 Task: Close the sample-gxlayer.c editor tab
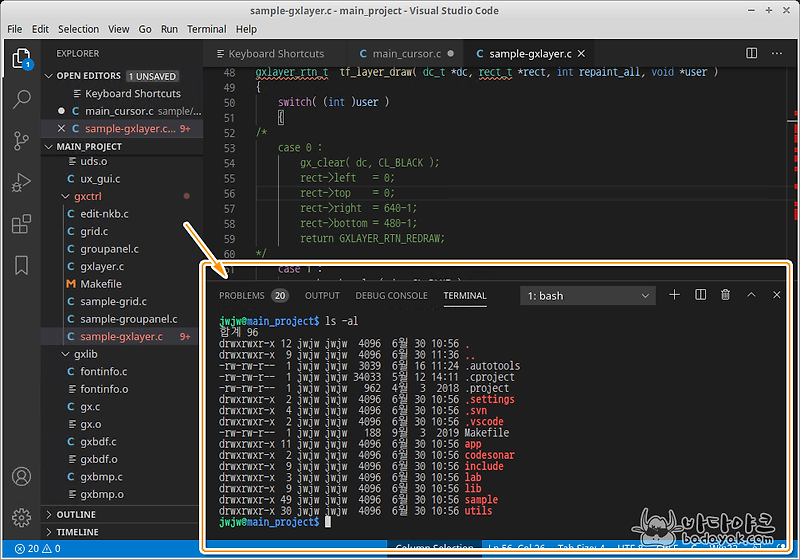pyautogui.click(x=581, y=54)
